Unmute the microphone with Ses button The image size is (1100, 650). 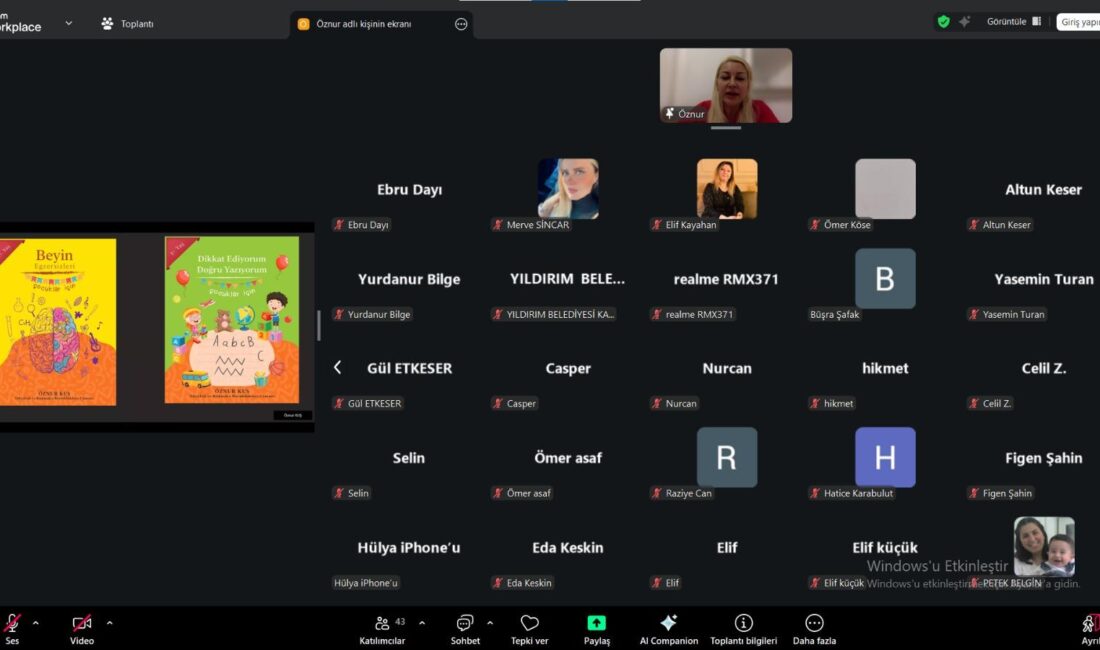pyautogui.click(x=12, y=624)
